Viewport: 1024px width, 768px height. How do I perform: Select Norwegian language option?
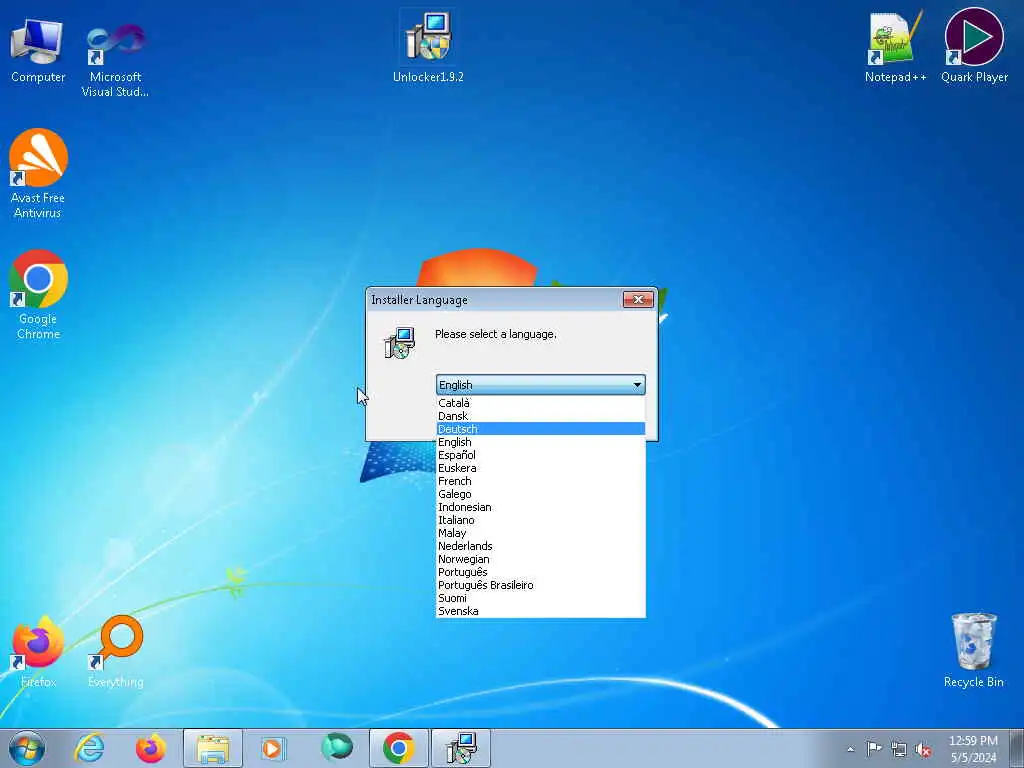(541, 559)
